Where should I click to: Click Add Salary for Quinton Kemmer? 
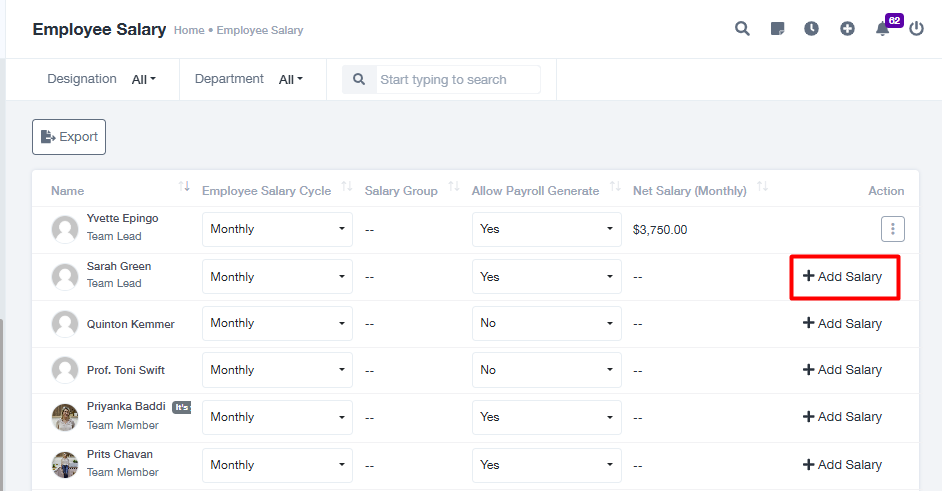pyautogui.click(x=842, y=323)
